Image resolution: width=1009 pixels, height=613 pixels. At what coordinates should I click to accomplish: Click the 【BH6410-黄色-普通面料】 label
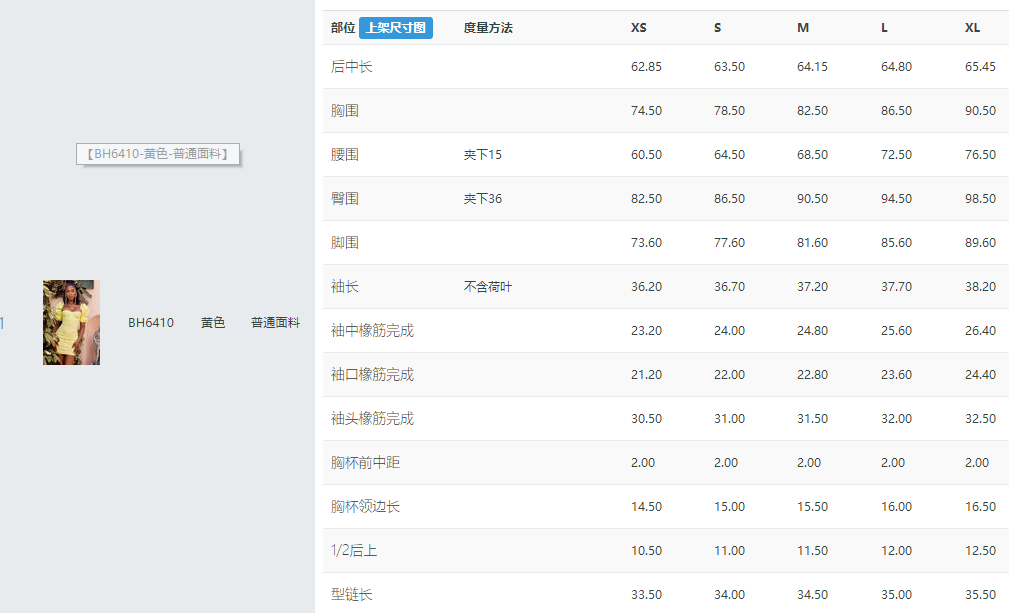pyautogui.click(x=158, y=154)
